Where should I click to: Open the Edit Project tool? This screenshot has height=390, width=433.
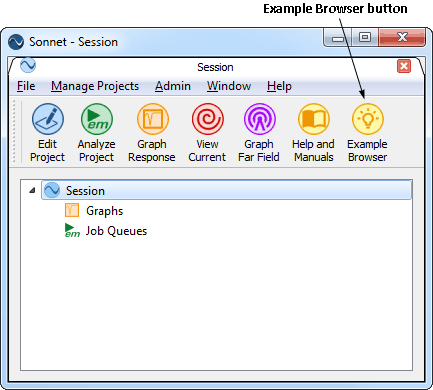[47, 133]
